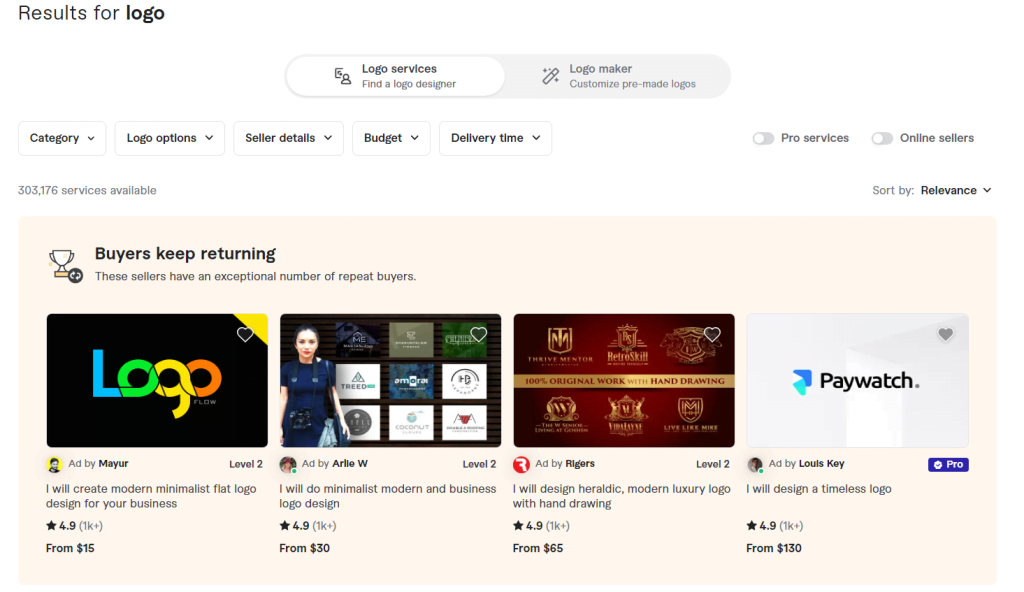The image size is (1024, 592).
Task: Open the Logo options dropdown
Action: pyautogui.click(x=169, y=139)
